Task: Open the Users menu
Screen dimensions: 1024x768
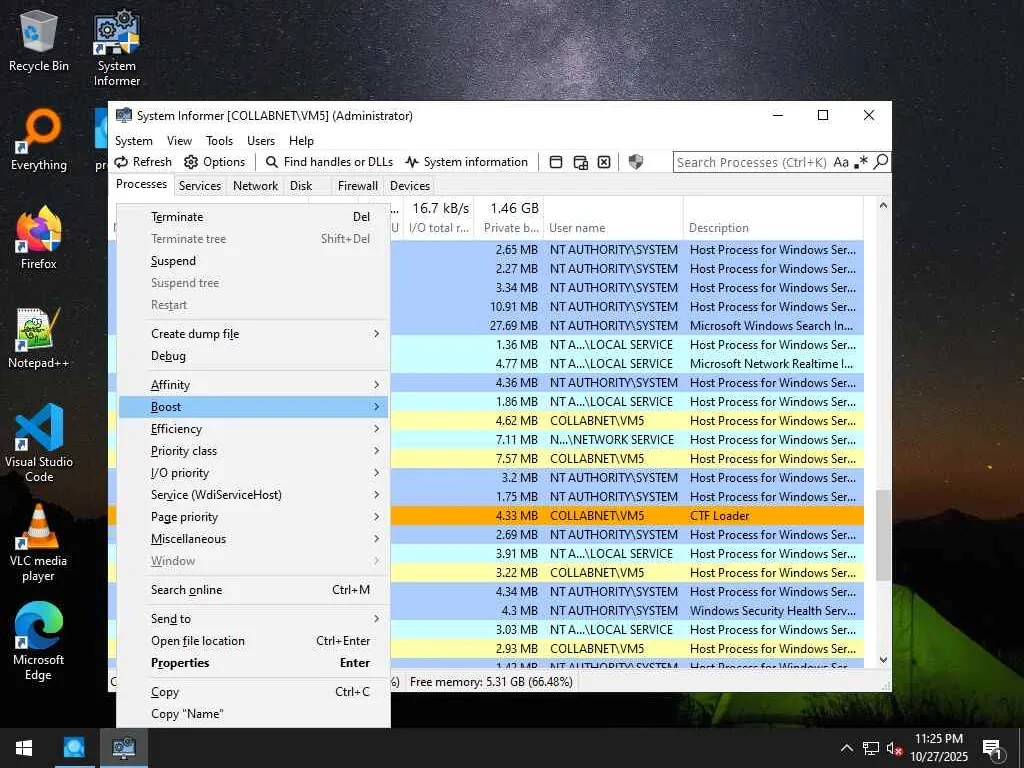Action: pyautogui.click(x=261, y=141)
